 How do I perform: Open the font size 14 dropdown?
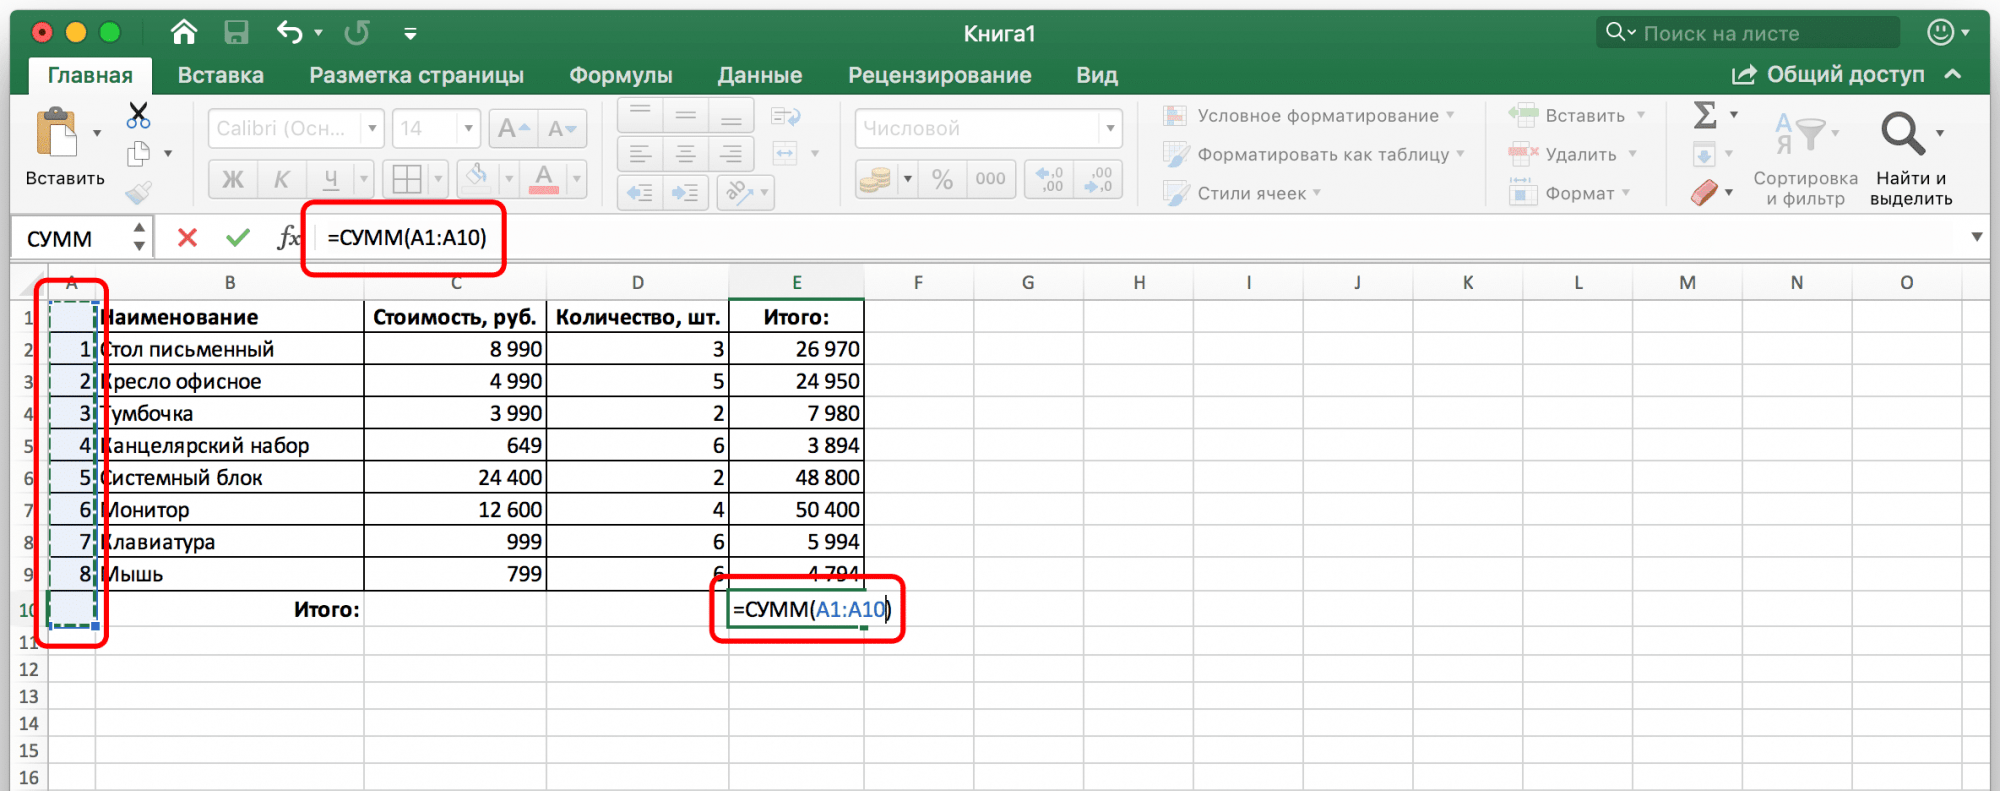tap(469, 129)
